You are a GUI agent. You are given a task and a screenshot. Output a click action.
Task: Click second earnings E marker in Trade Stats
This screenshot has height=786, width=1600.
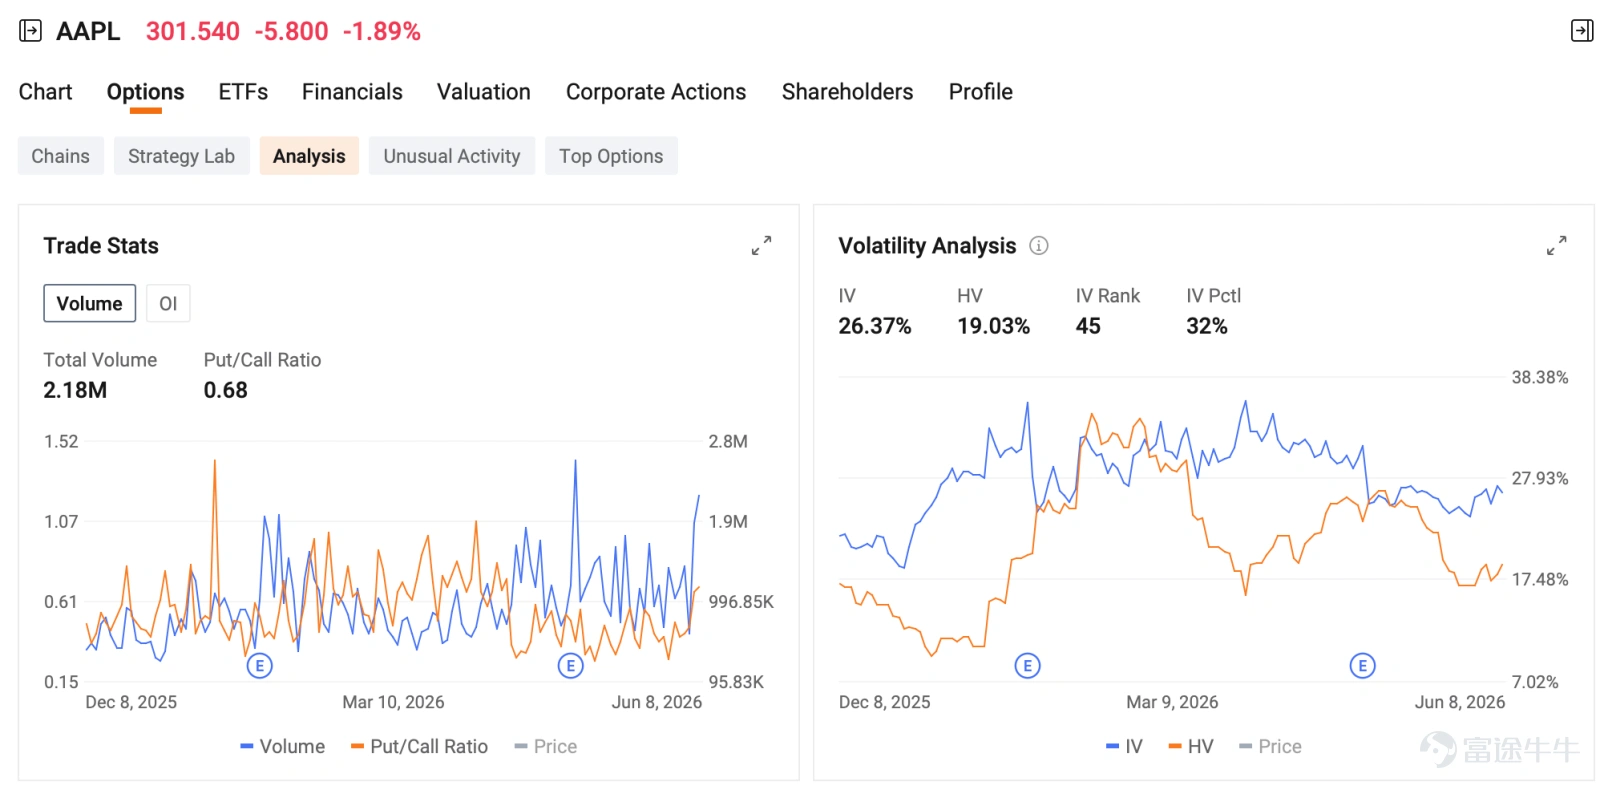pyautogui.click(x=570, y=665)
